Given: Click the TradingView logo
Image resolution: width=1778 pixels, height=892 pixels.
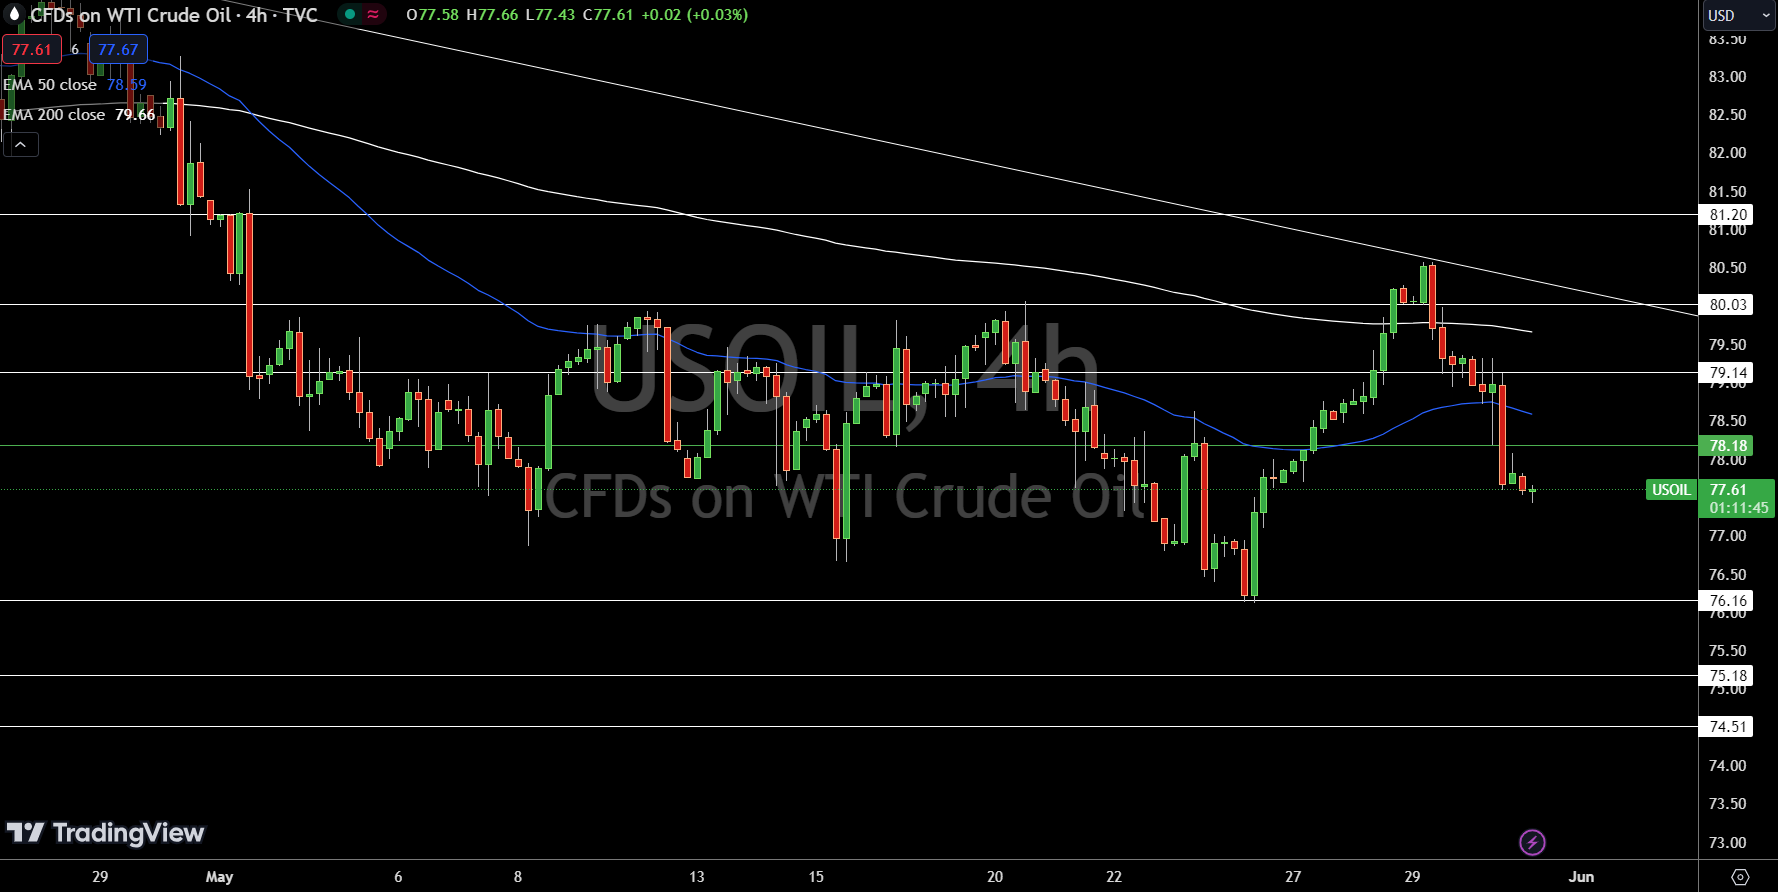Looking at the screenshot, I should tap(105, 833).
